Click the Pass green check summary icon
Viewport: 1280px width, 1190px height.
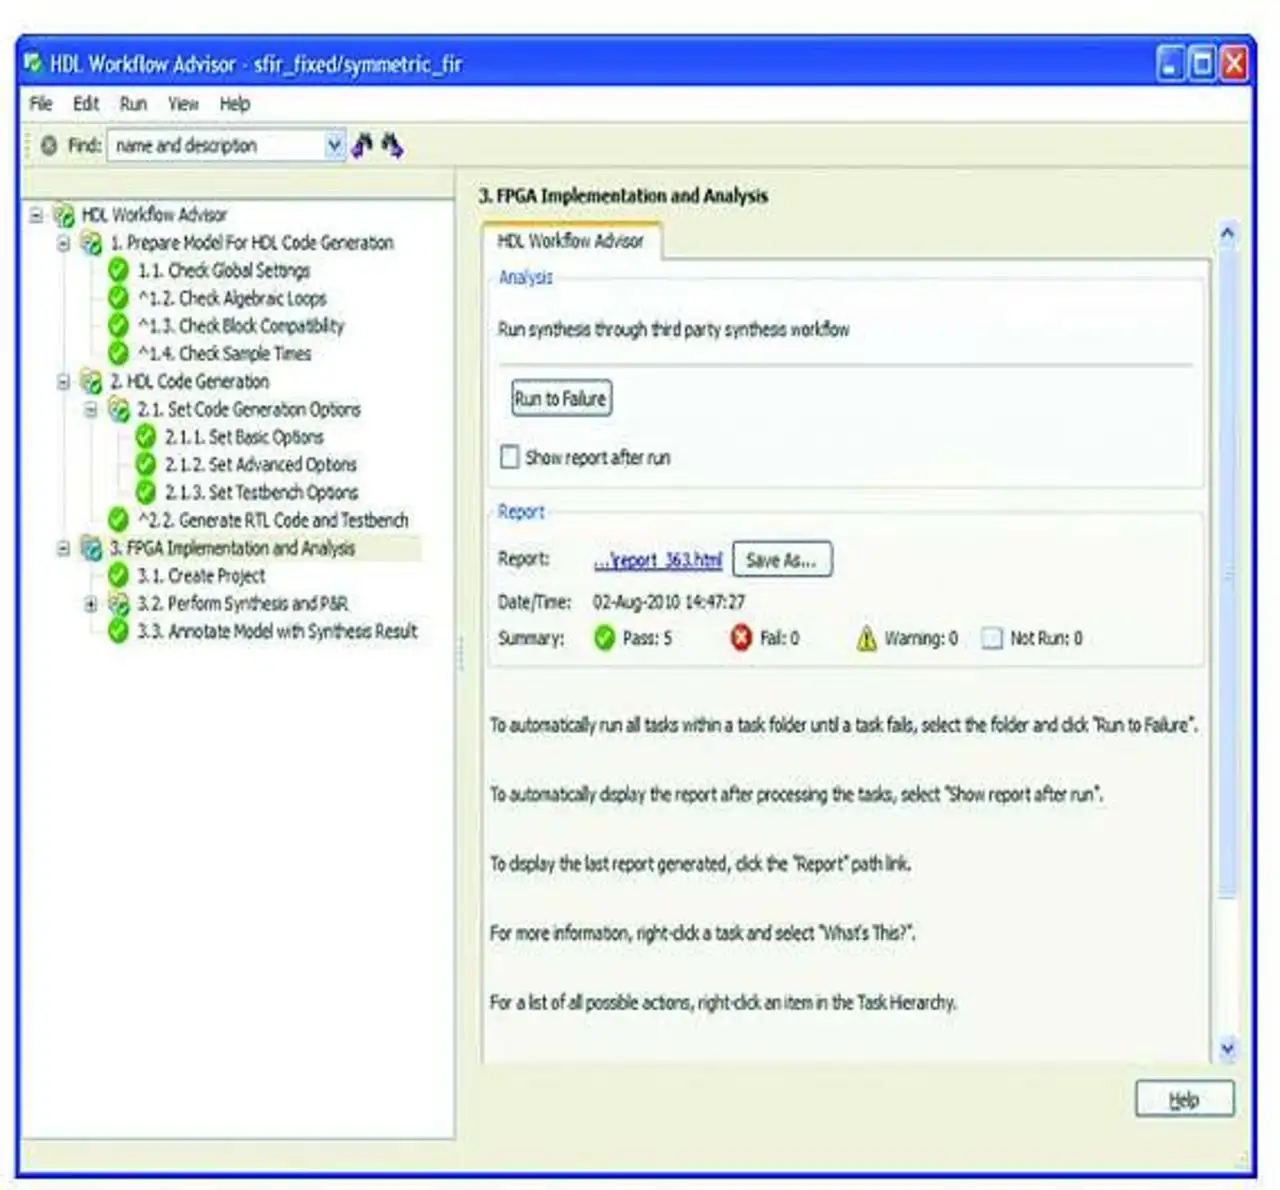pos(604,638)
